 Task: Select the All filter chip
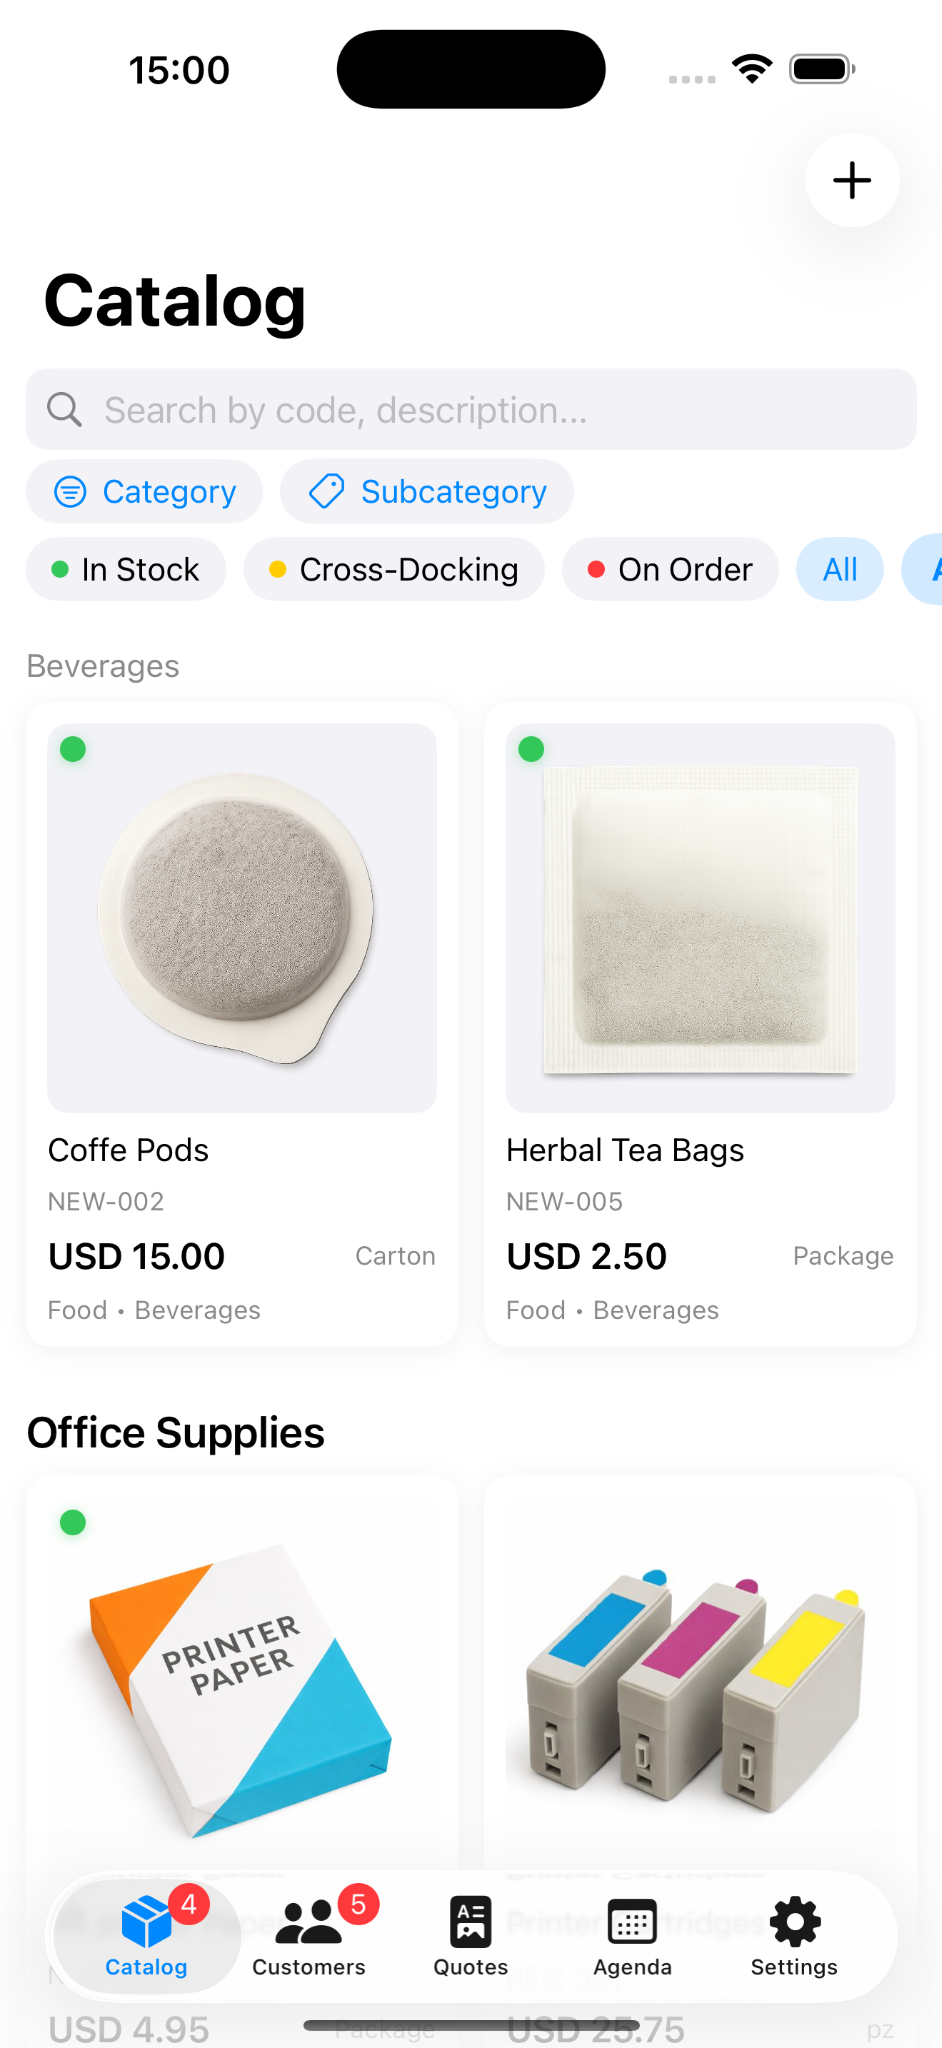pos(840,569)
